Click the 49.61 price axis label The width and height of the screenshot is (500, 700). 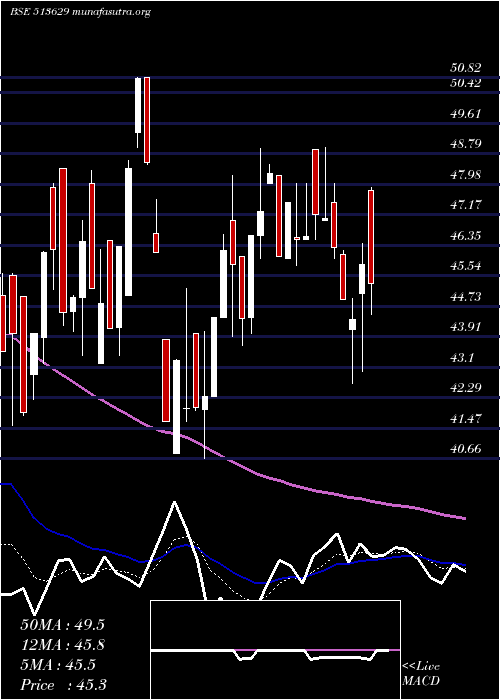[x=466, y=113]
